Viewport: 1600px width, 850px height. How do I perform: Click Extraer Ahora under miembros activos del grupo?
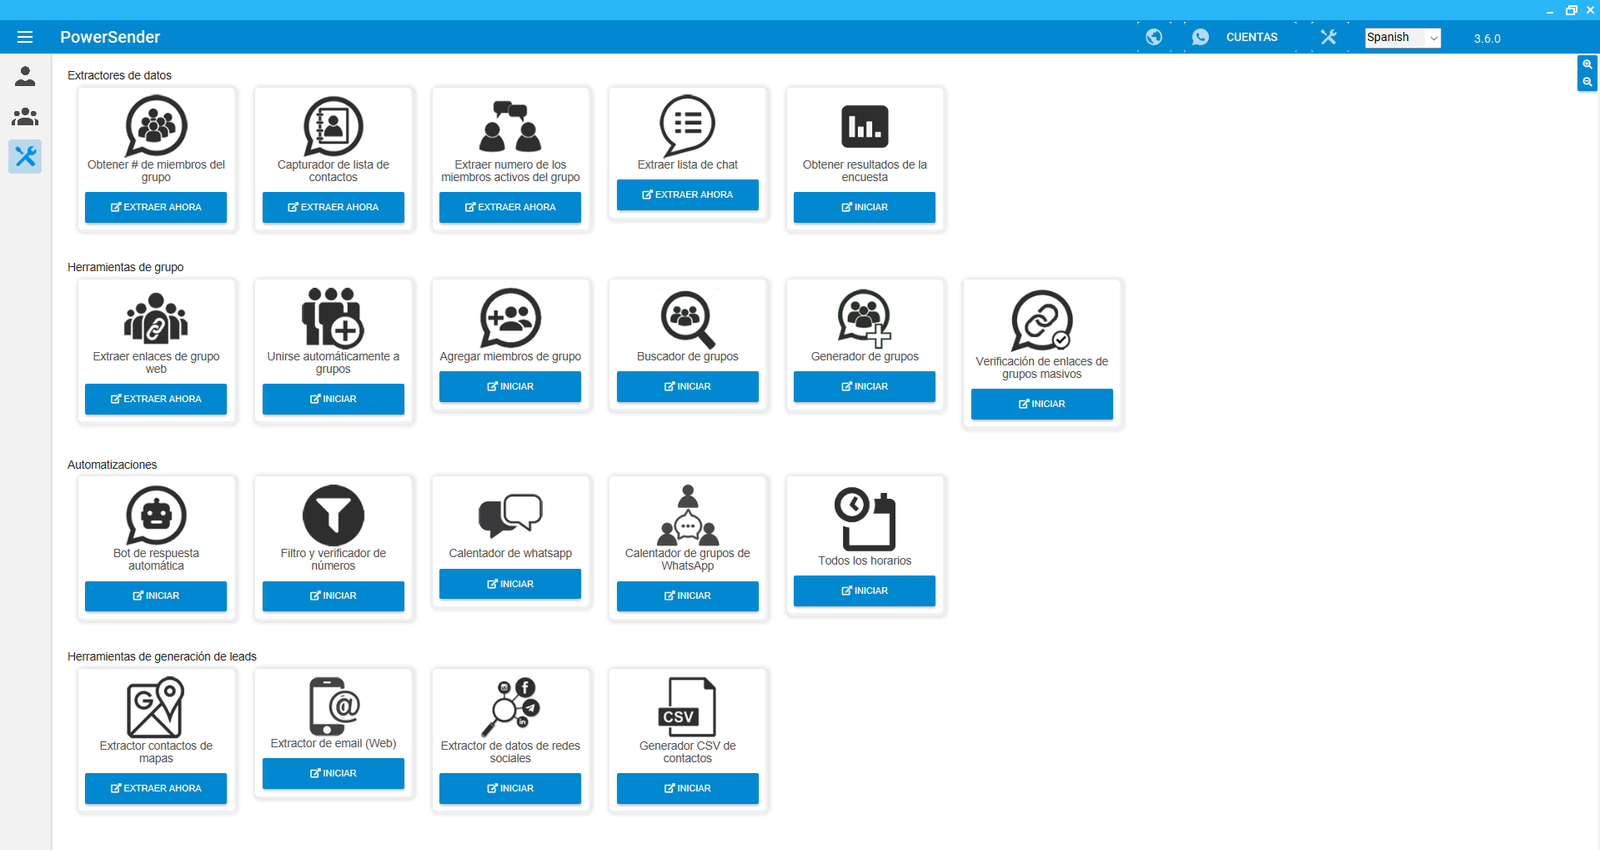click(x=510, y=207)
